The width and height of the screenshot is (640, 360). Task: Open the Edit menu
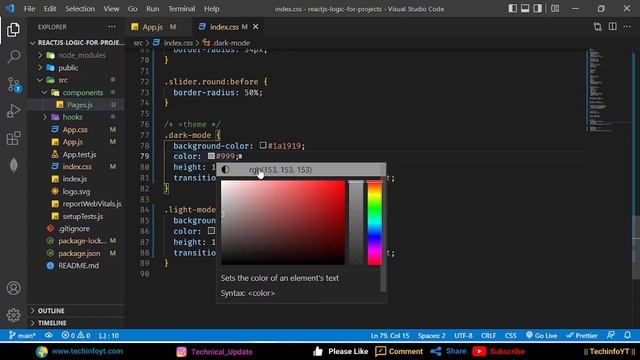tap(50, 9)
